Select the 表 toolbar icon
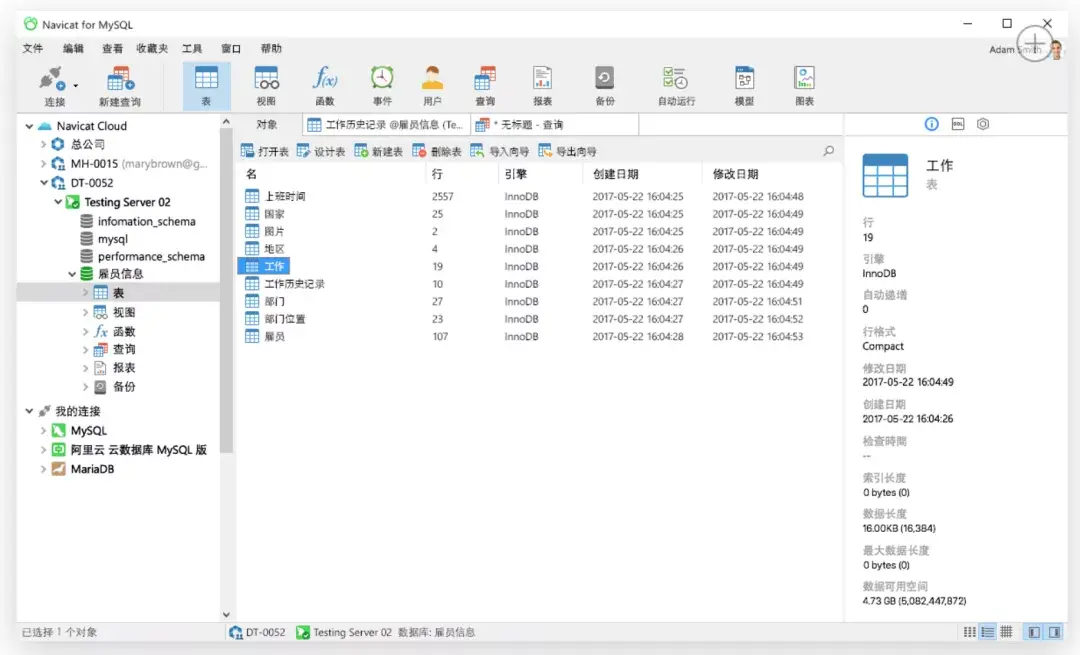The width and height of the screenshot is (1080, 655). (x=206, y=86)
